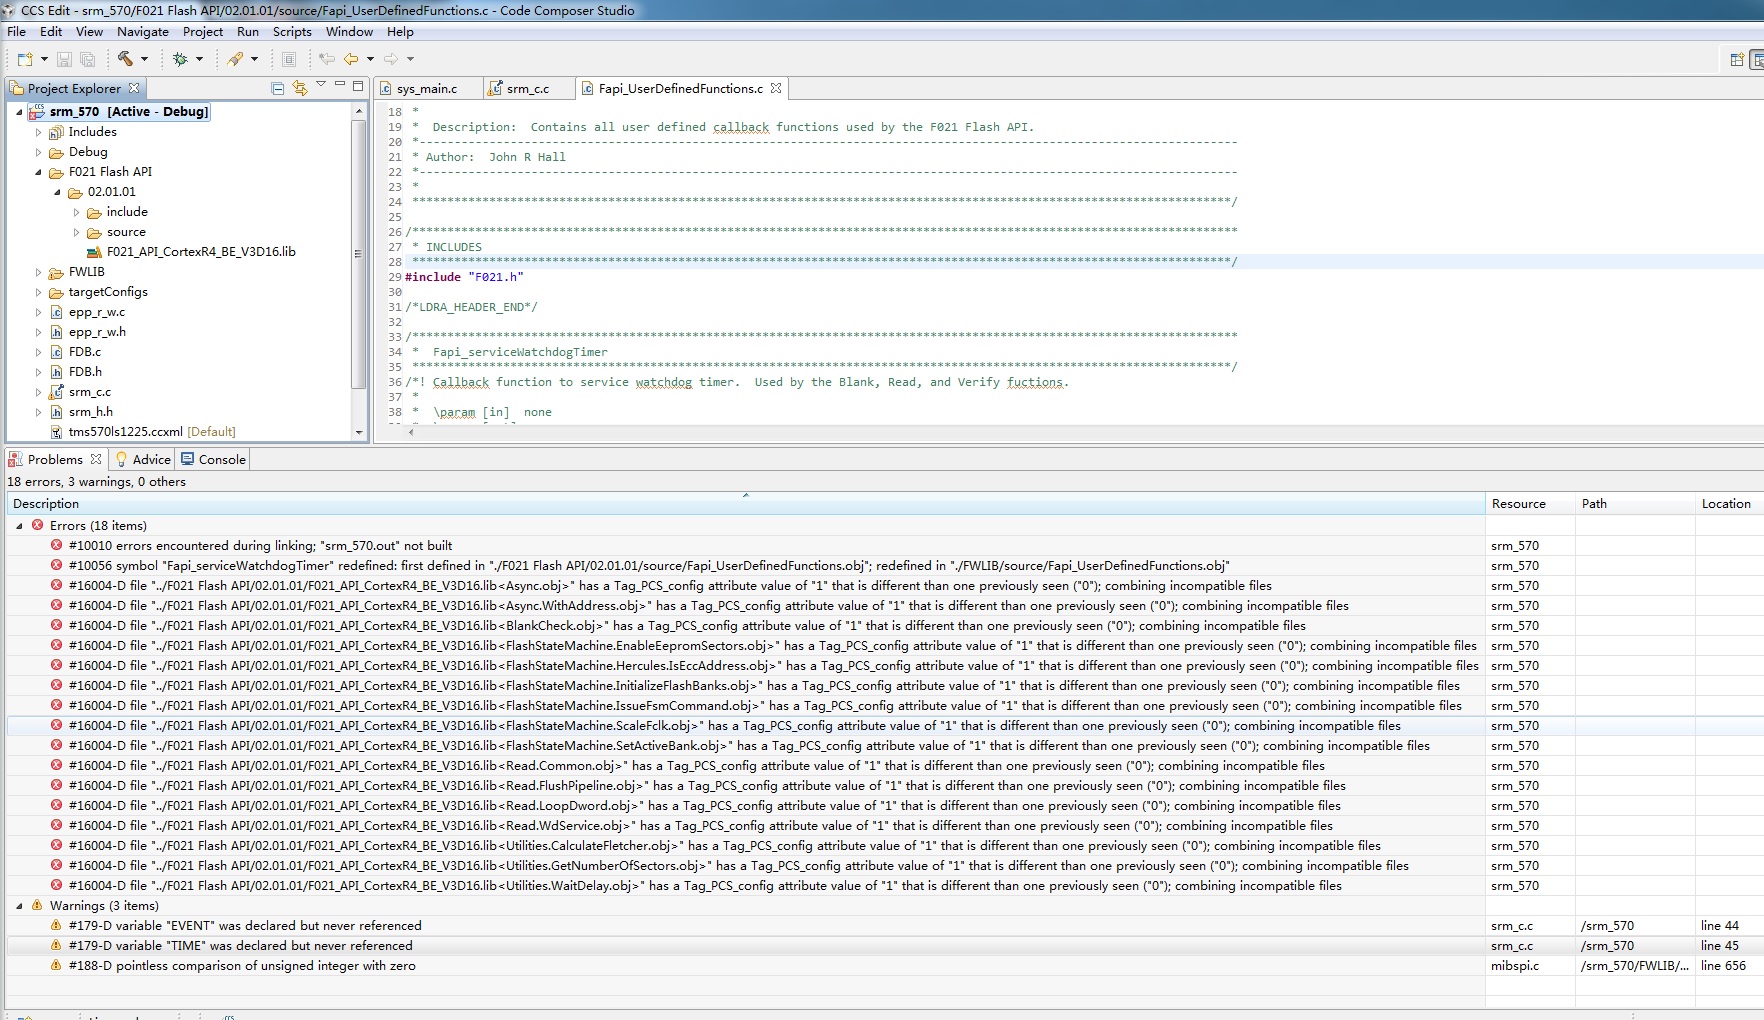Select F021_API_CortexR4_BE_V3D16.lib in tree
This screenshot has height=1020, width=1764.
[x=200, y=252]
